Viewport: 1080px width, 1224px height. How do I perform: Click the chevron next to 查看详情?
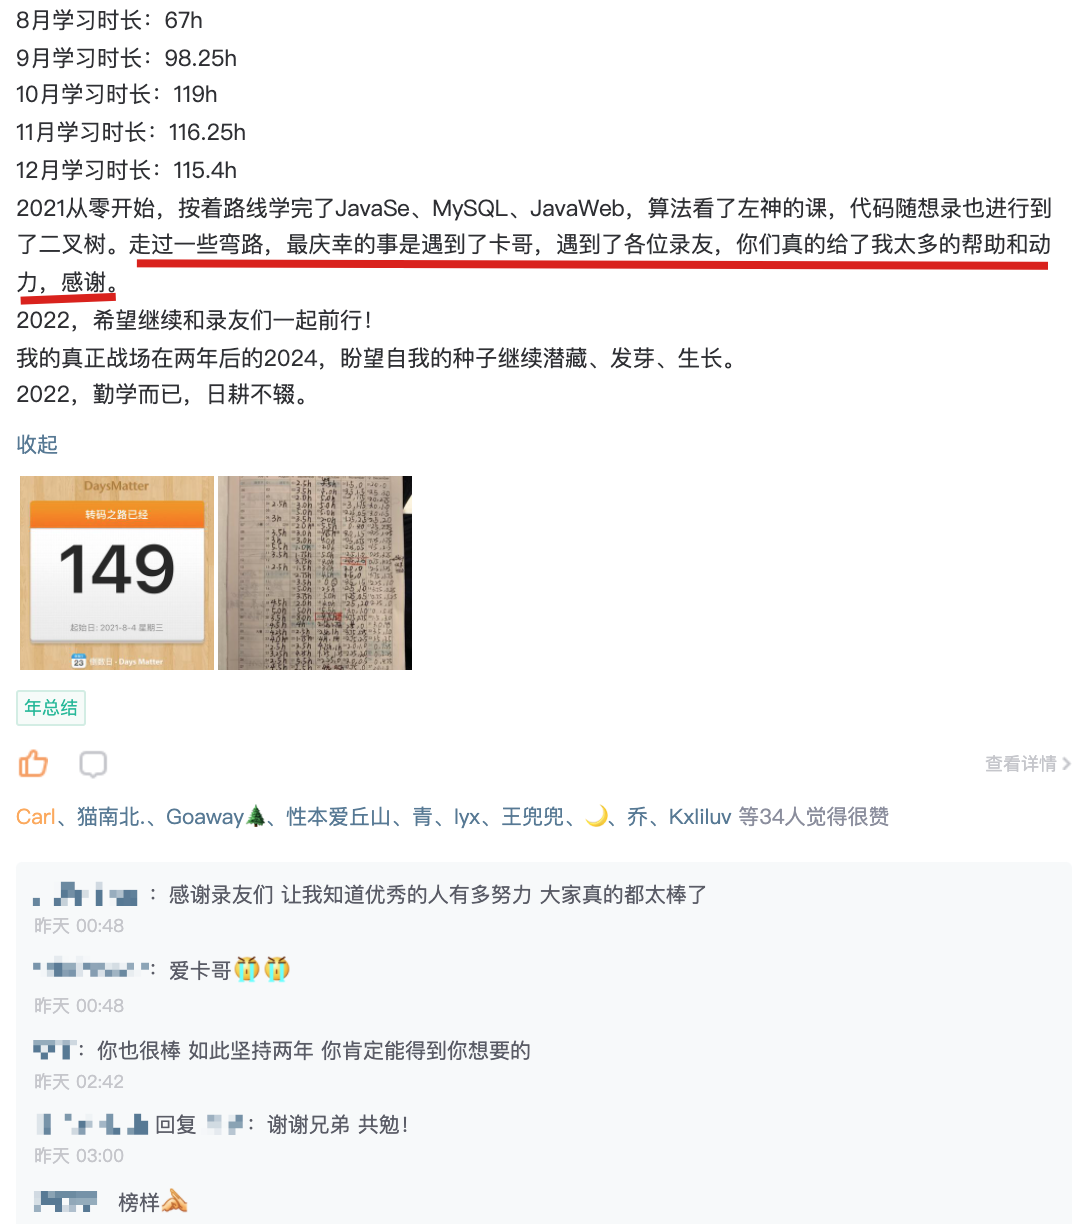pos(1067,764)
